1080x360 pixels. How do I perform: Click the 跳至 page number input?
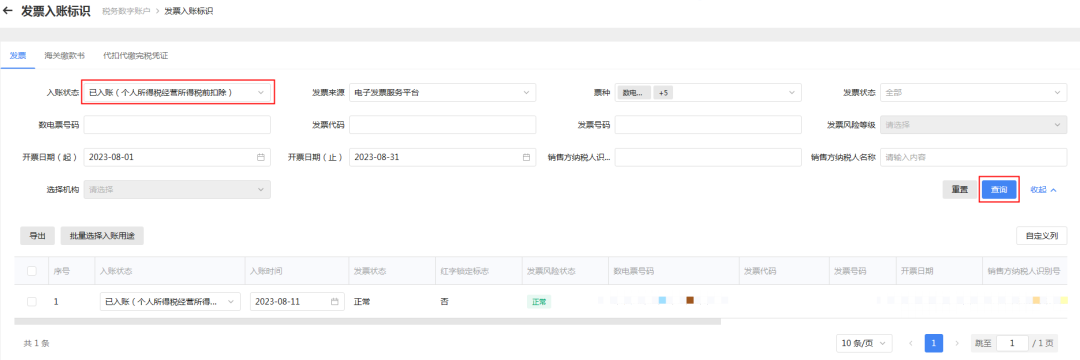pos(1012,343)
